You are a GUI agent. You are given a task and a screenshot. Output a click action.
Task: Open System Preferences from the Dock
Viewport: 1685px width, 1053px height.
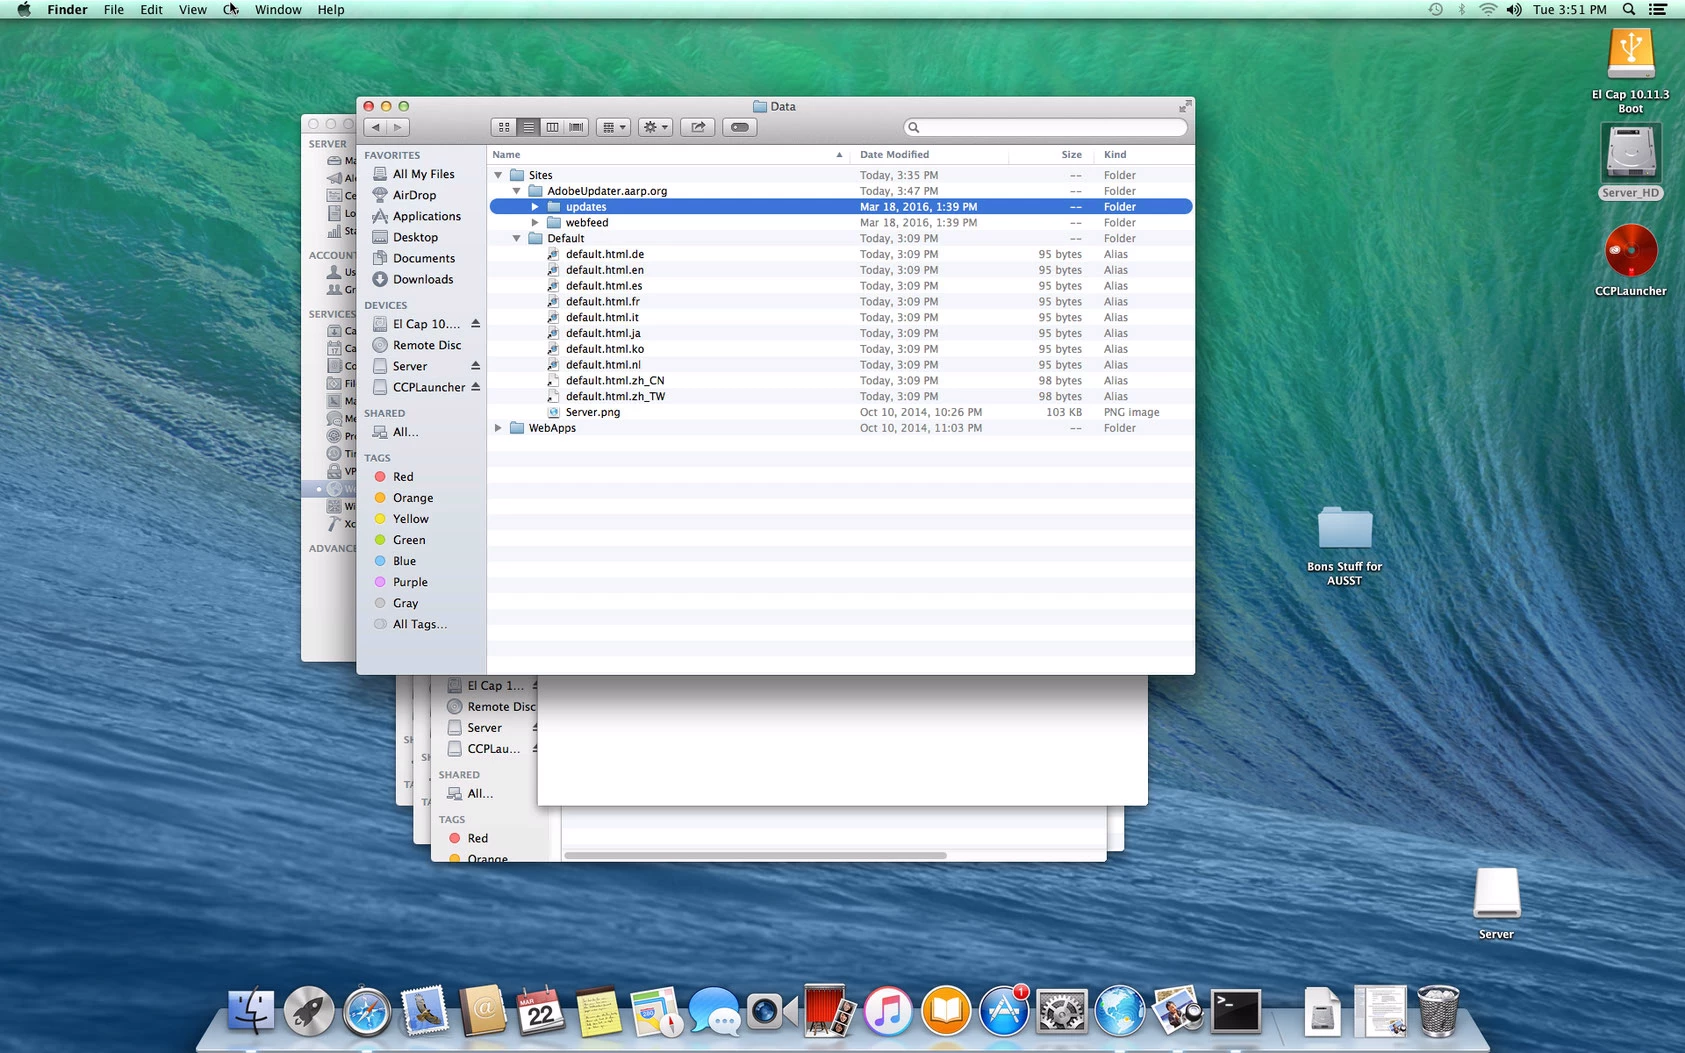(1062, 1012)
